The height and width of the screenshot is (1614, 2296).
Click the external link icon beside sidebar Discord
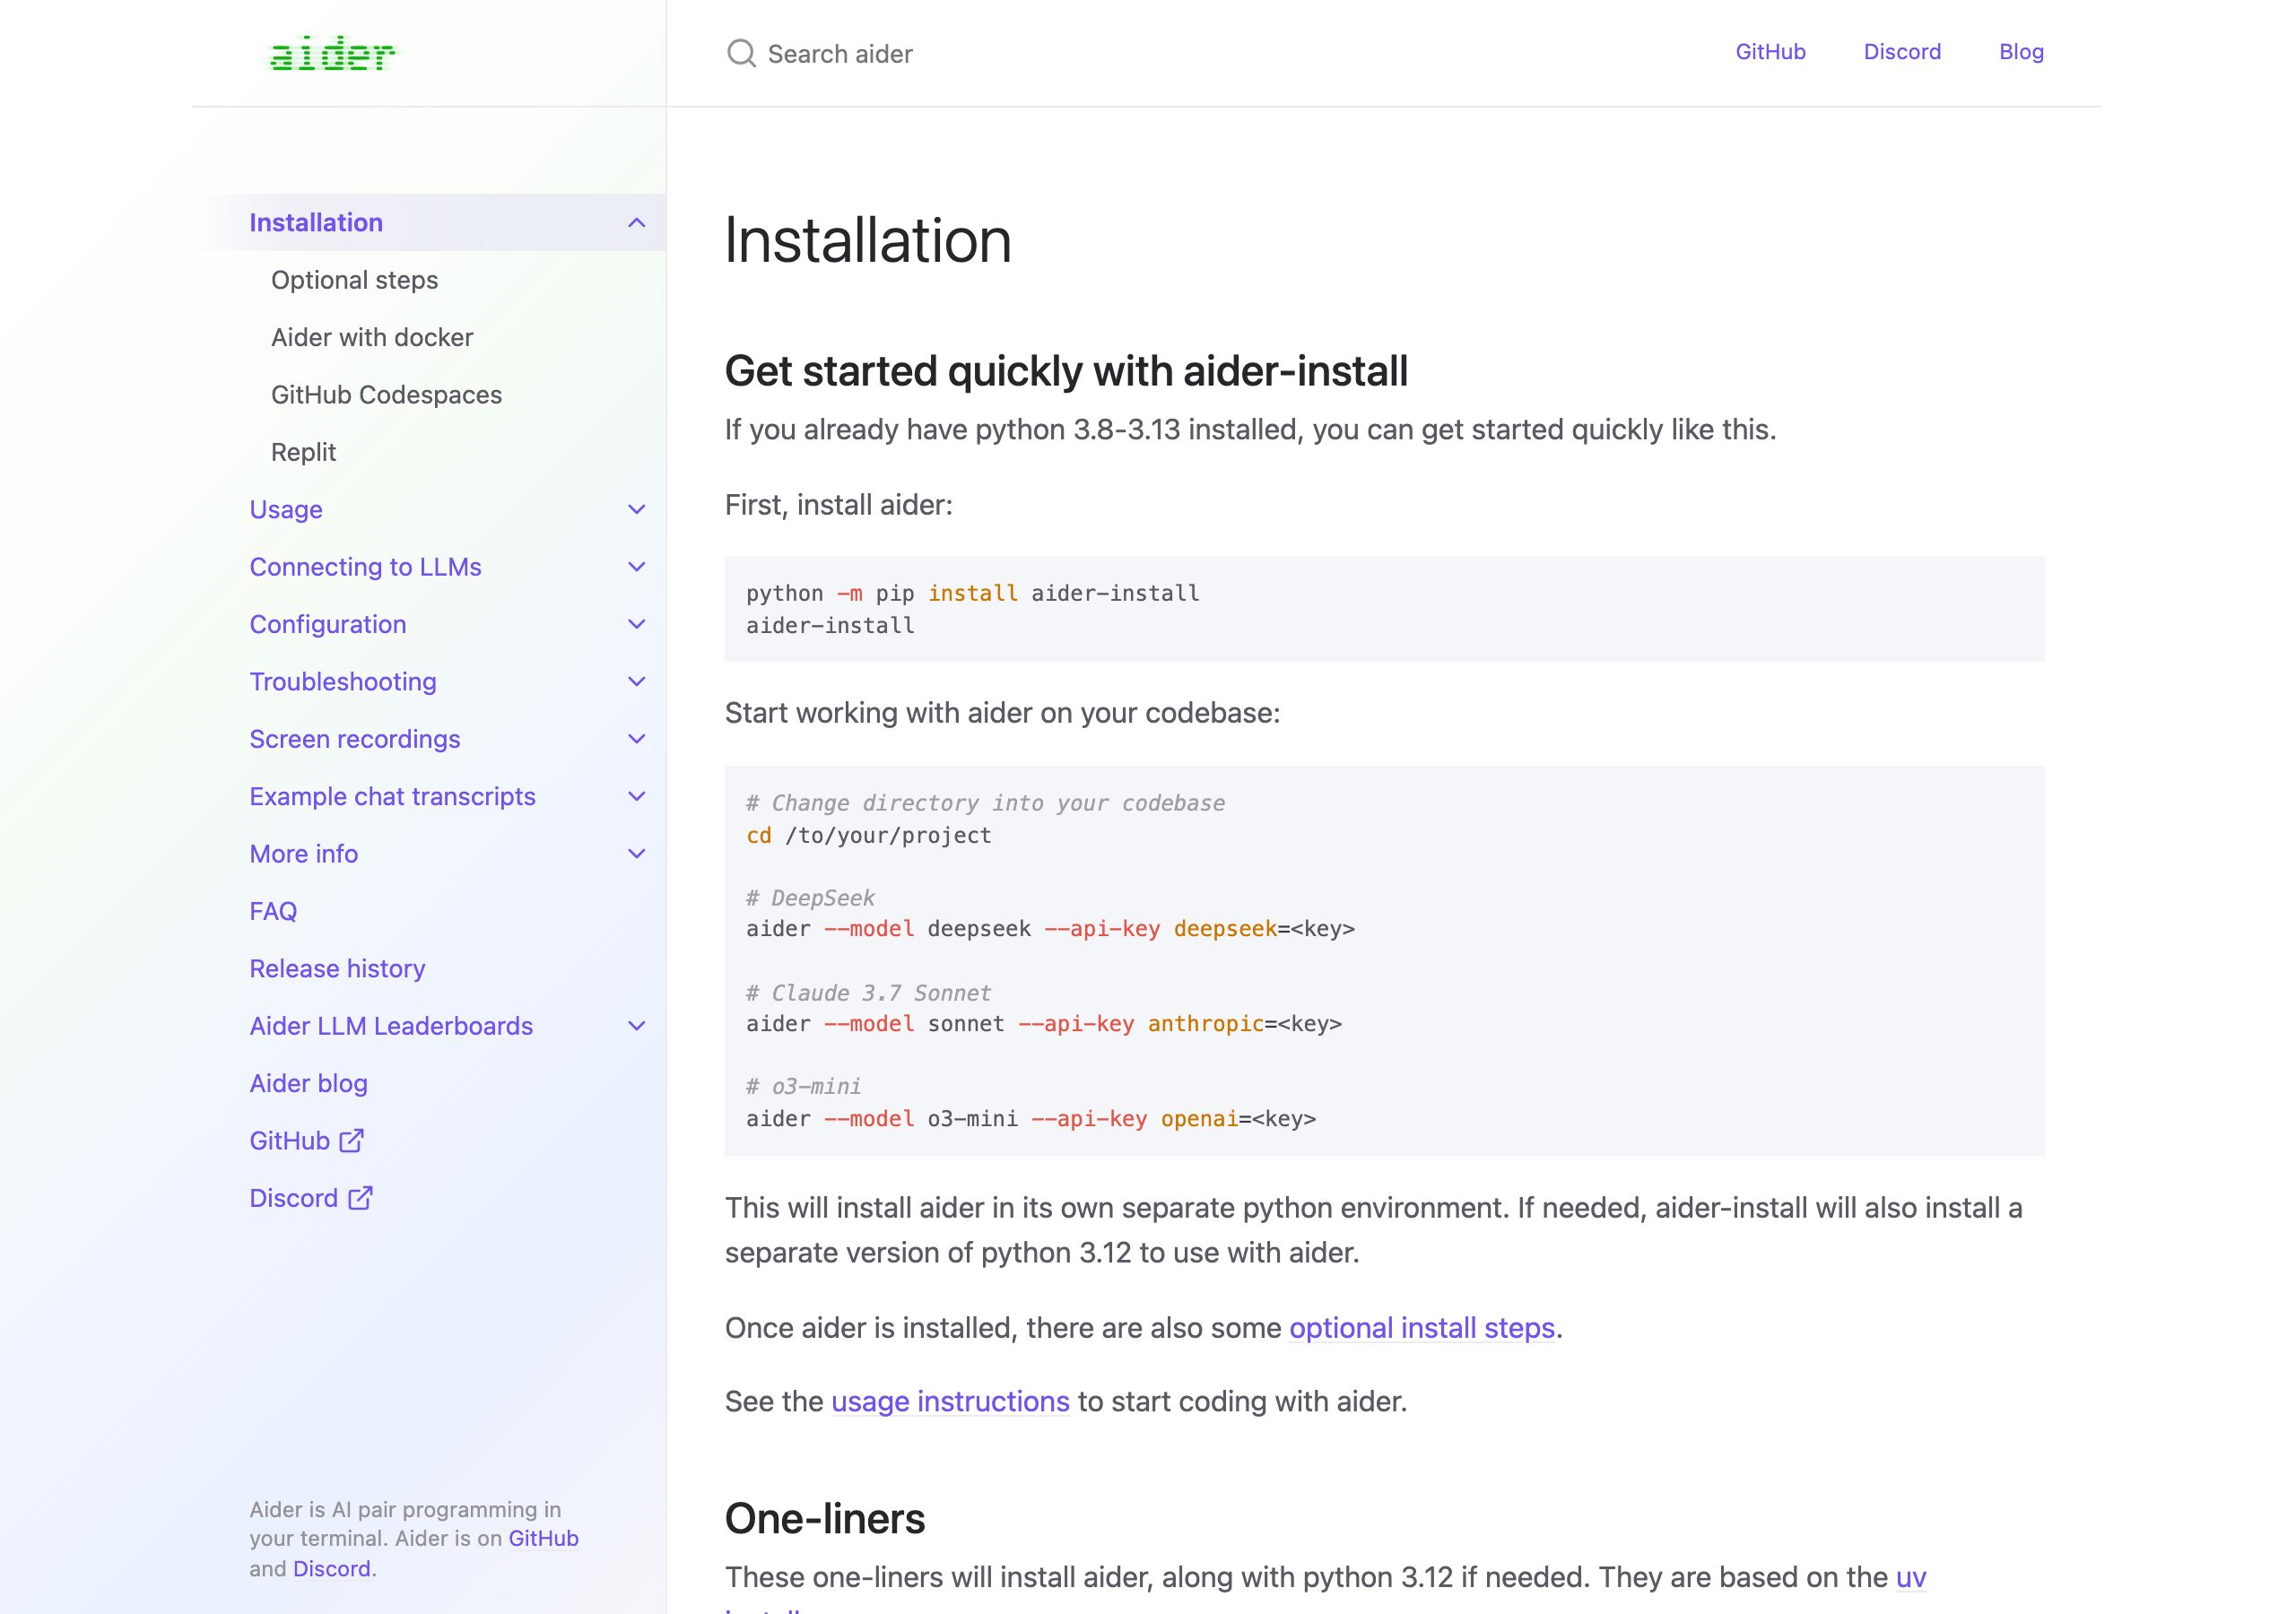click(x=360, y=1198)
